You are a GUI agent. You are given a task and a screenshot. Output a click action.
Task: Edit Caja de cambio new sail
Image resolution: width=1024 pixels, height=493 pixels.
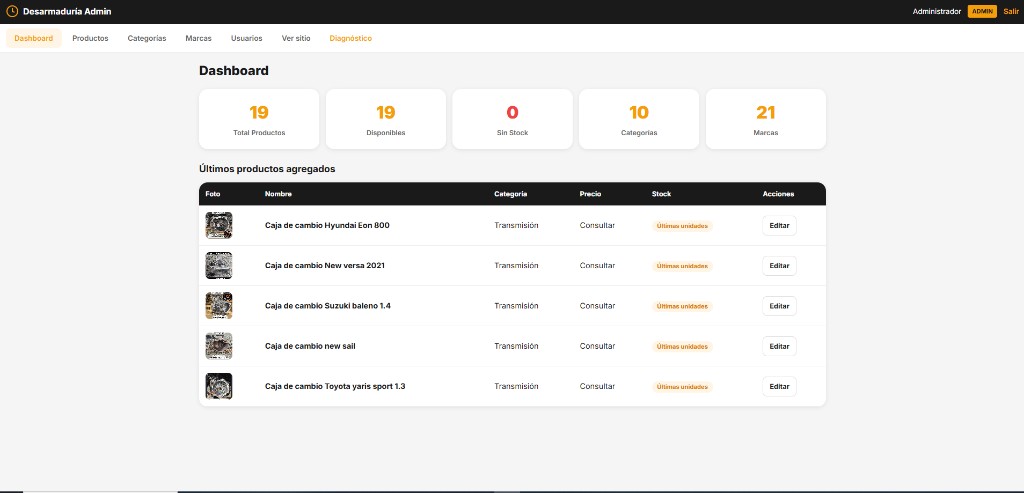click(x=779, y=346)
